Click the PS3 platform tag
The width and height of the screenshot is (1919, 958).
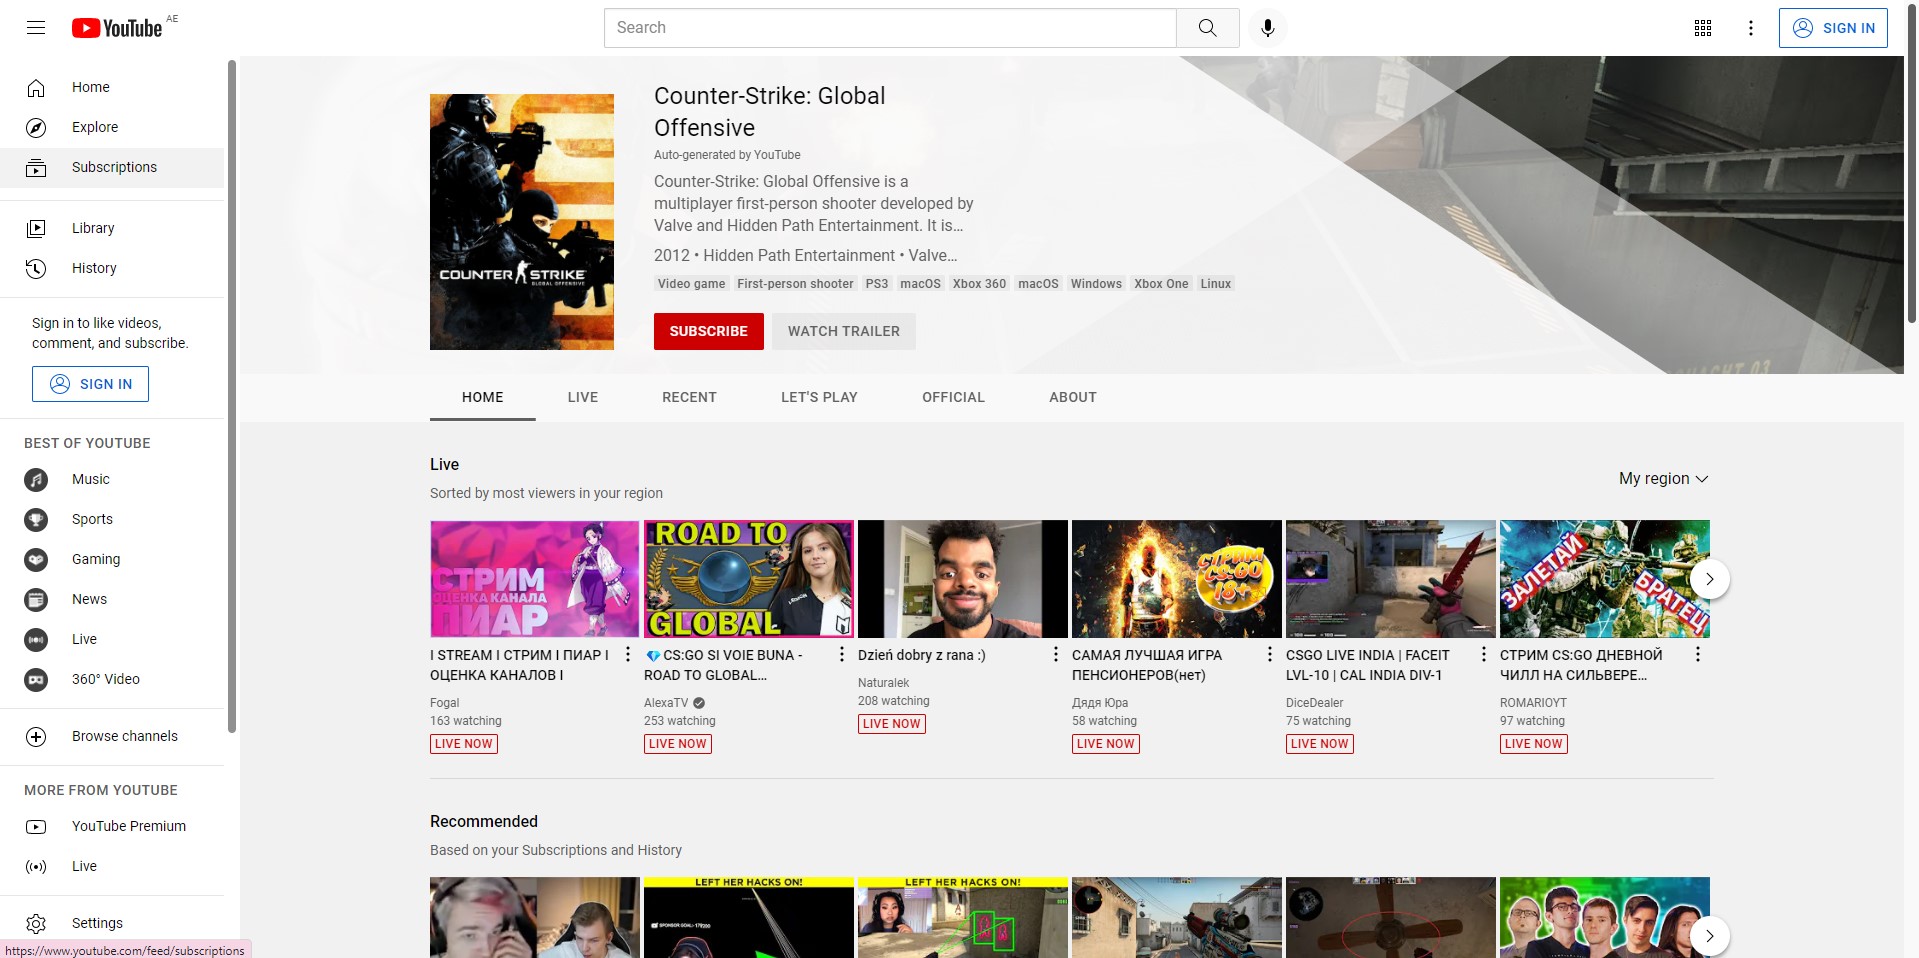coord(876,284)
